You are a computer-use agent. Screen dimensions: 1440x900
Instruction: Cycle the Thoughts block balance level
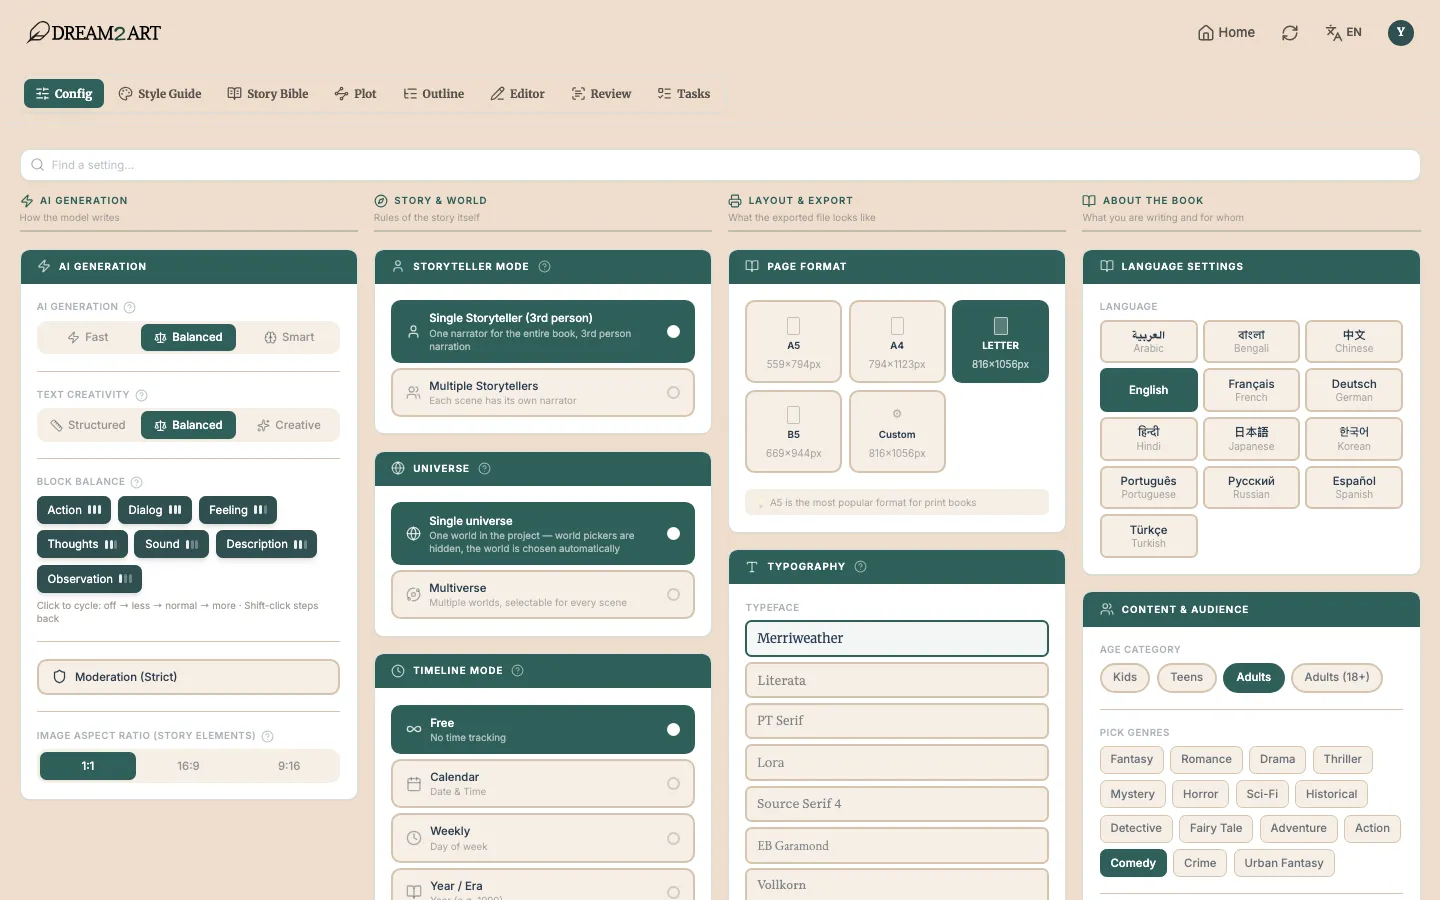82,544
